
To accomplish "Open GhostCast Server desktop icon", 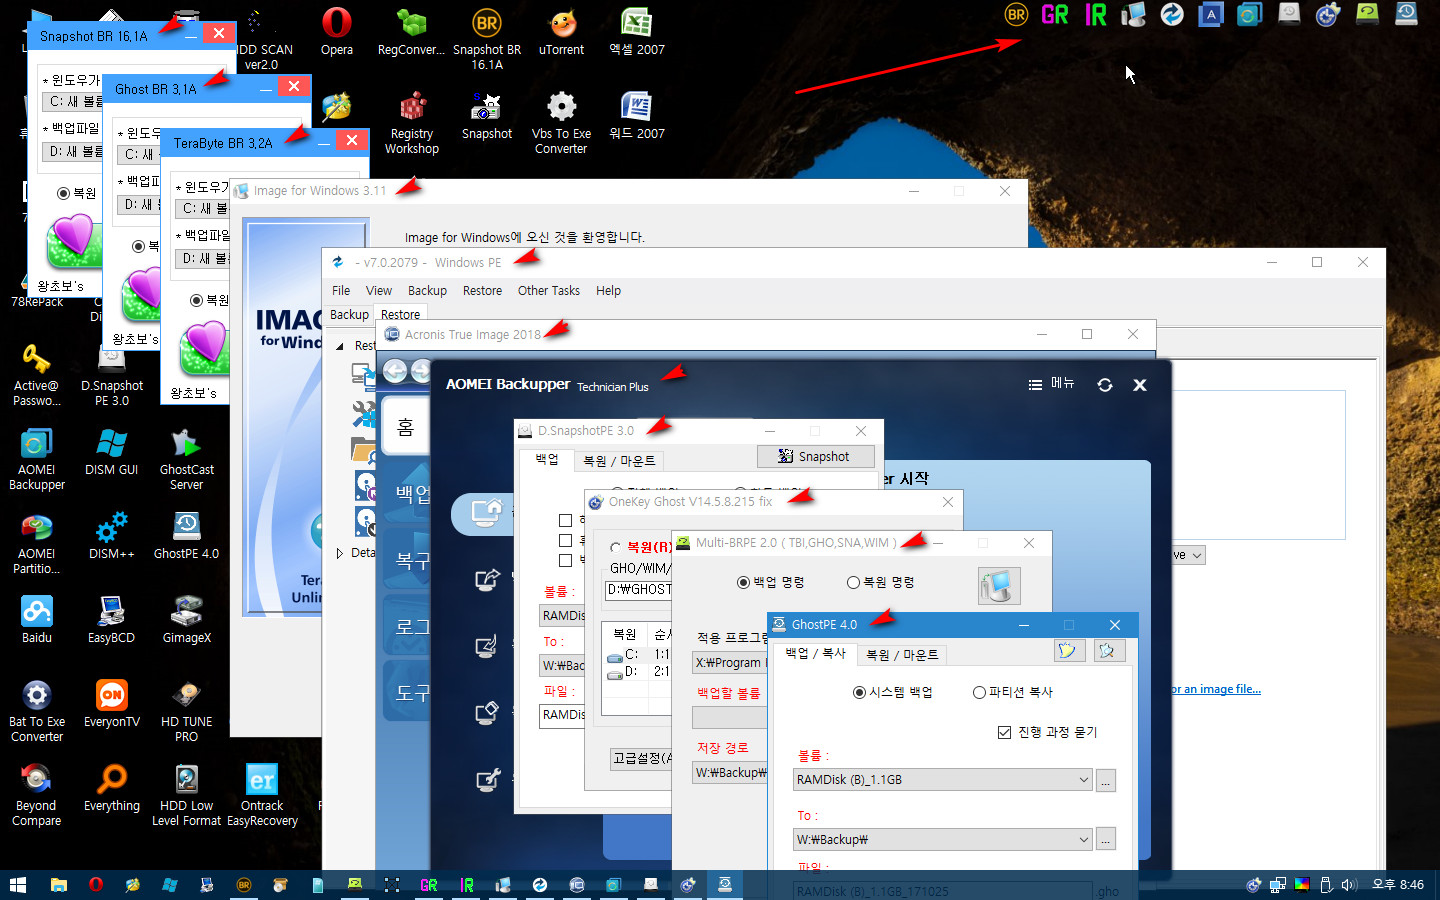I will click(186, 459).
